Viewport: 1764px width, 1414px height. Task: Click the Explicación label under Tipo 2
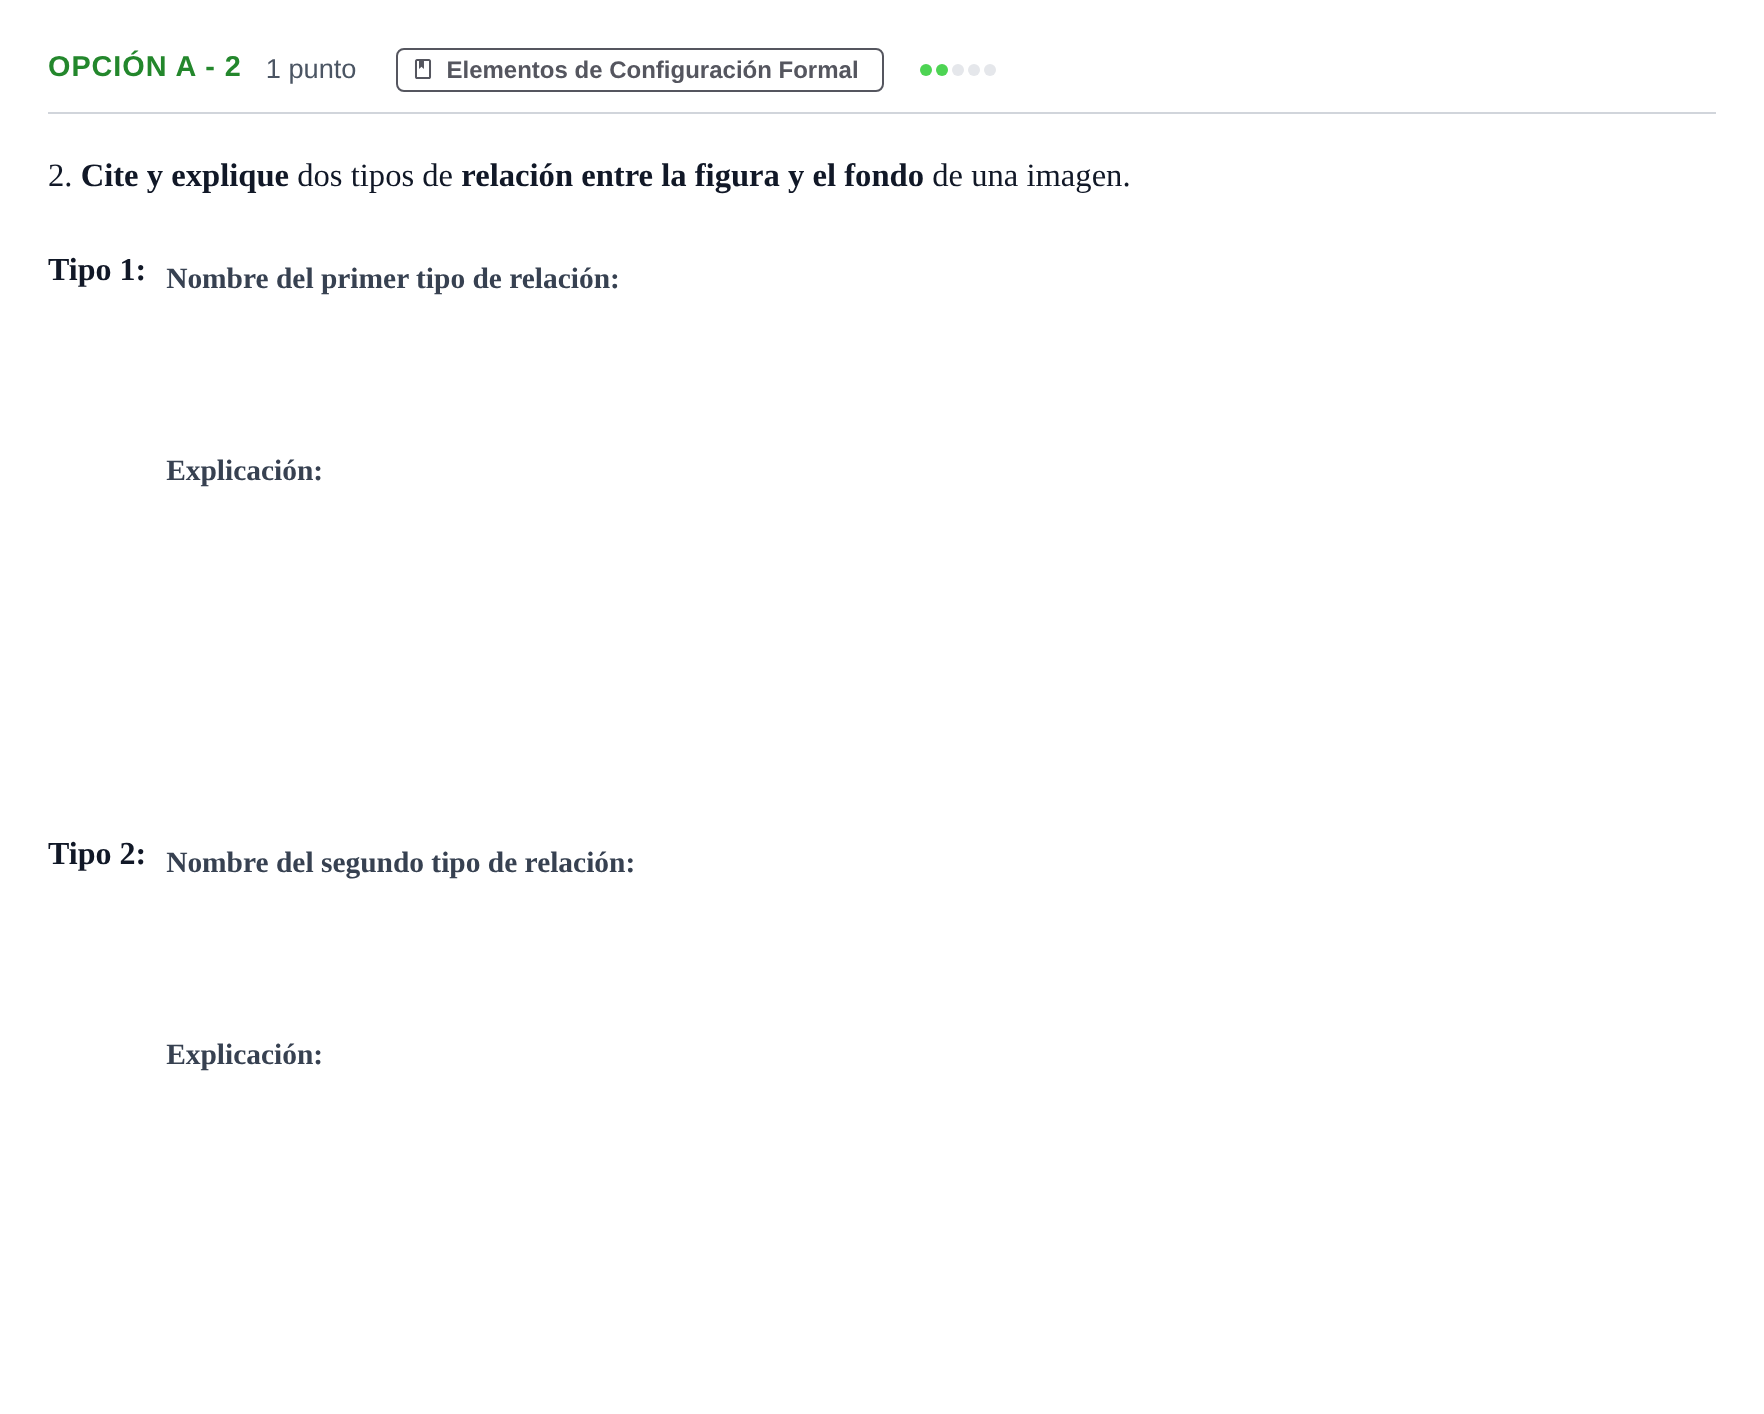point(244,1055)
